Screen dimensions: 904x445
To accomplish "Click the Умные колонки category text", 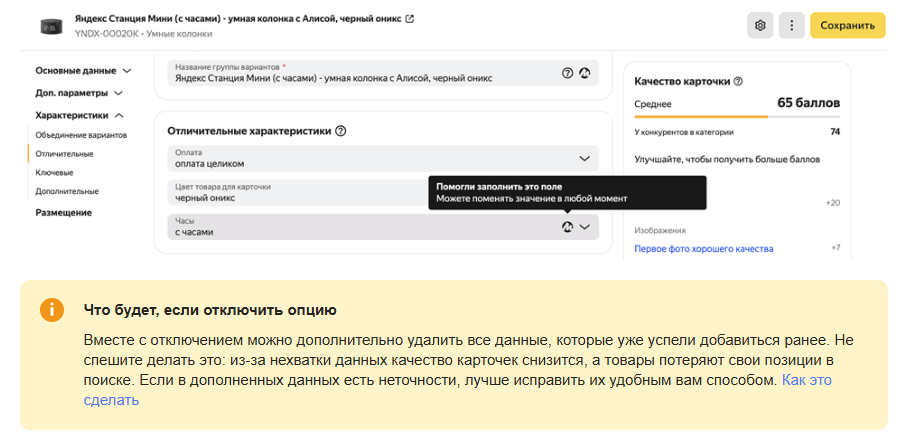I will pos(179,34).
